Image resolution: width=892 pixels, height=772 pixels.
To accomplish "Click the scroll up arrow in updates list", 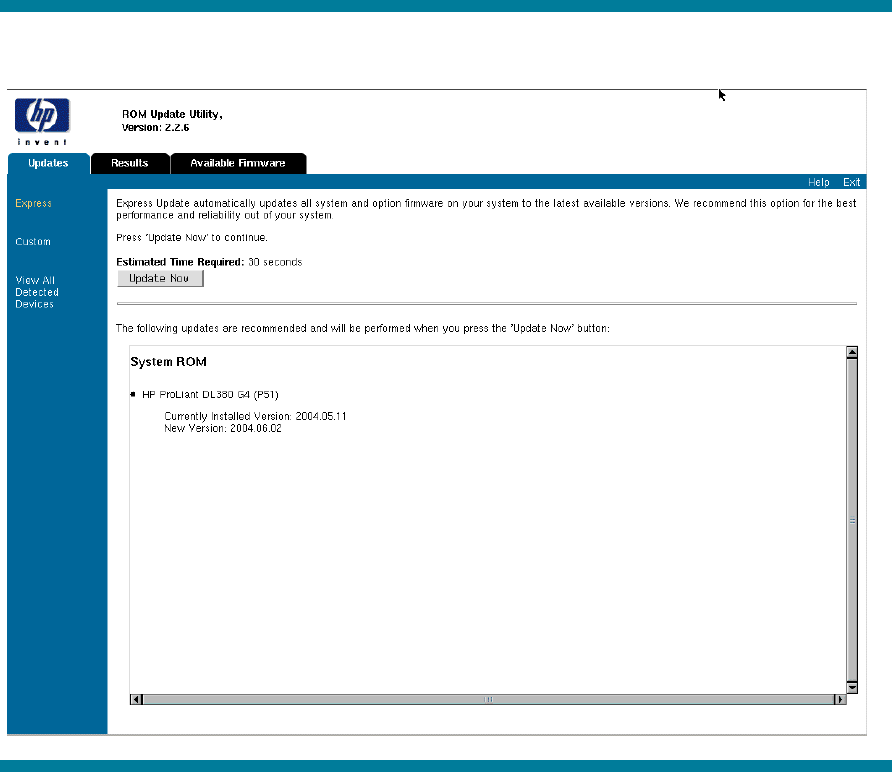I will tap(852, 352).
